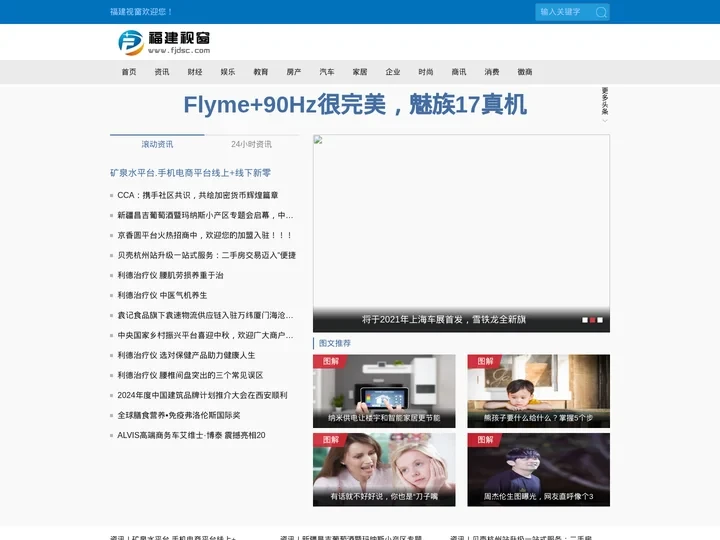Open the CCA 携手社区共识 article

pos(198,195)
